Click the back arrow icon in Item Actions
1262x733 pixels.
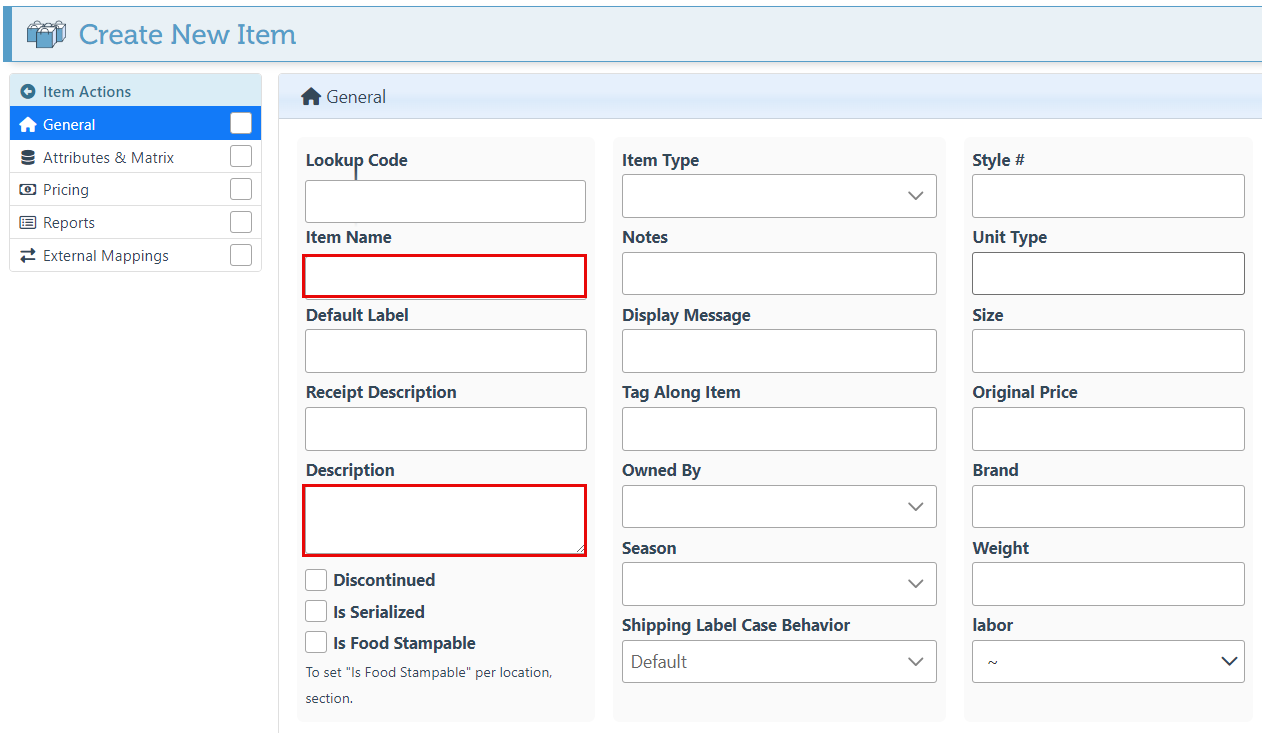point(28,92)
